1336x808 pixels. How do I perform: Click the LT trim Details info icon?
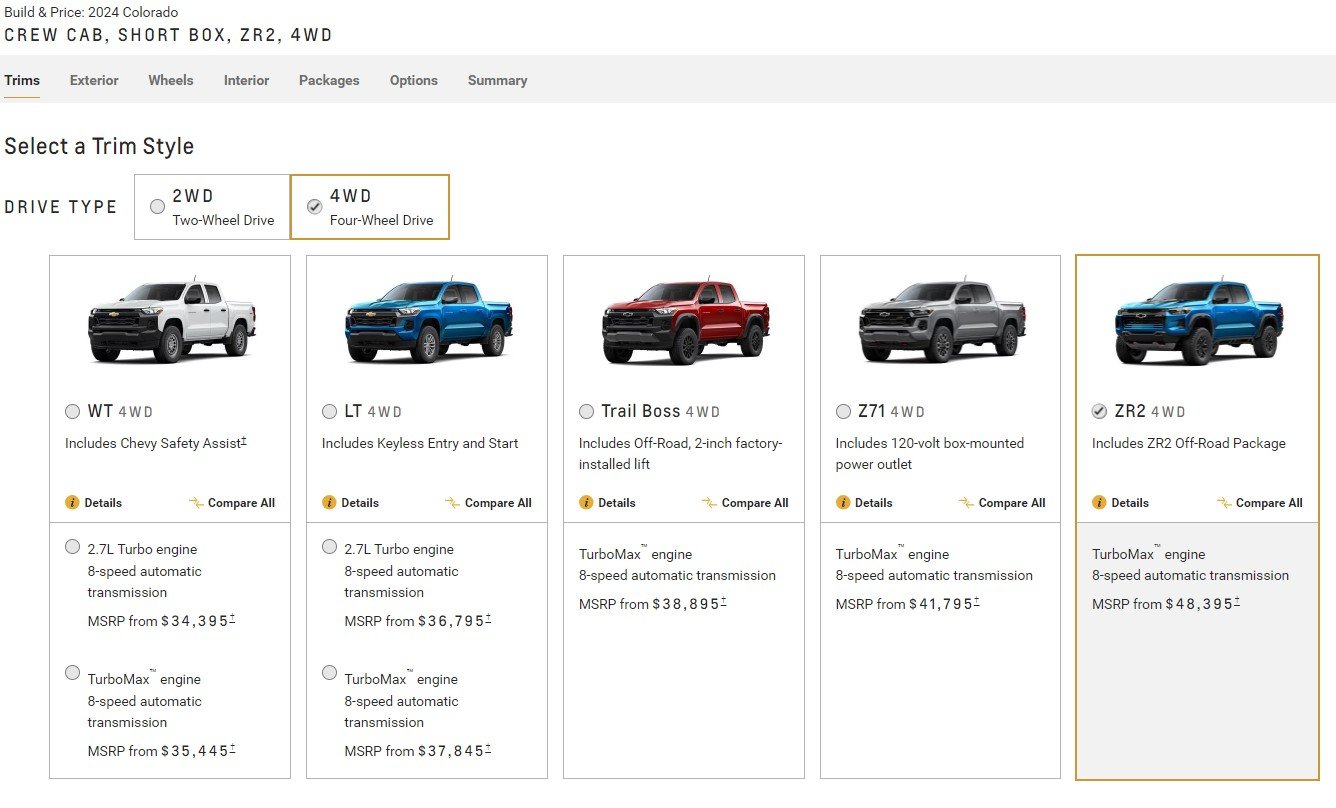pyautogui.click(x=329, y=503)
